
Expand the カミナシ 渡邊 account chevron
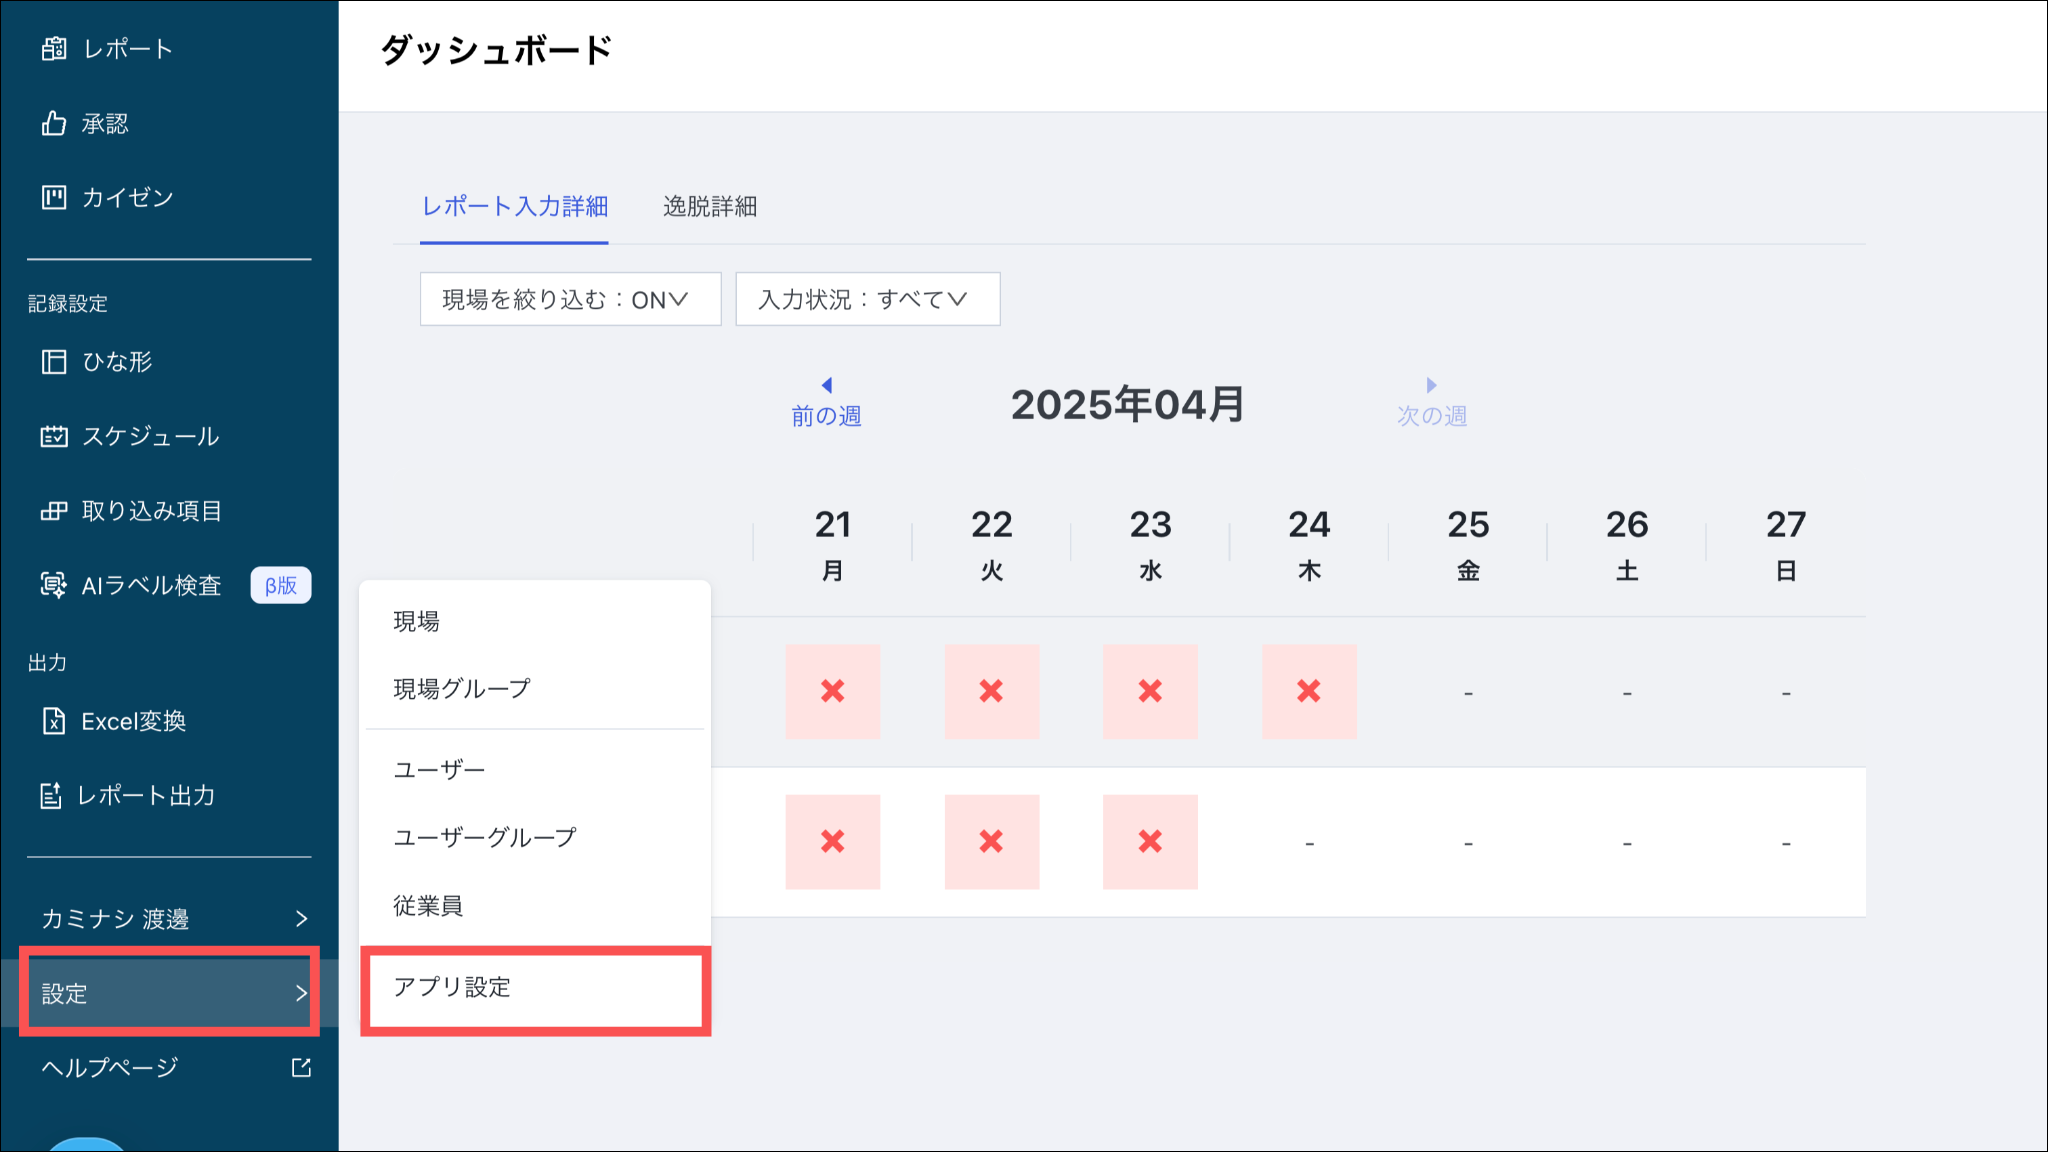(301, 919)
